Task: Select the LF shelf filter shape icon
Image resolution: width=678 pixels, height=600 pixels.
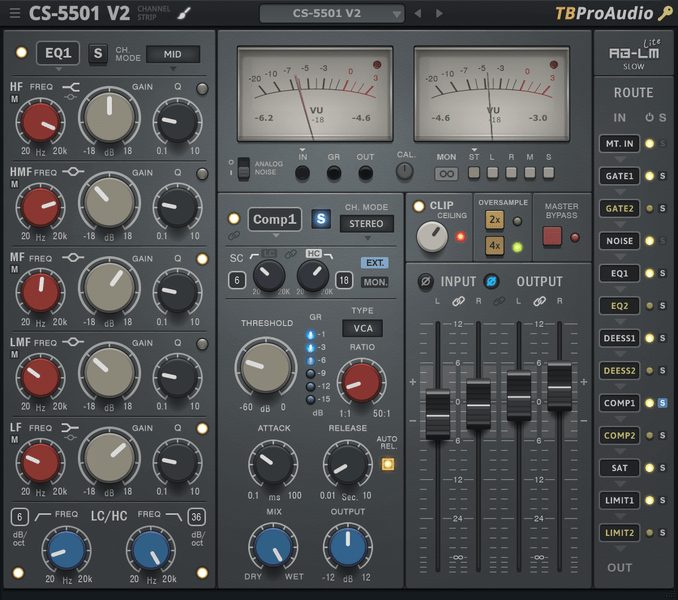Action: pyautogui.click(x=70, y=428)
